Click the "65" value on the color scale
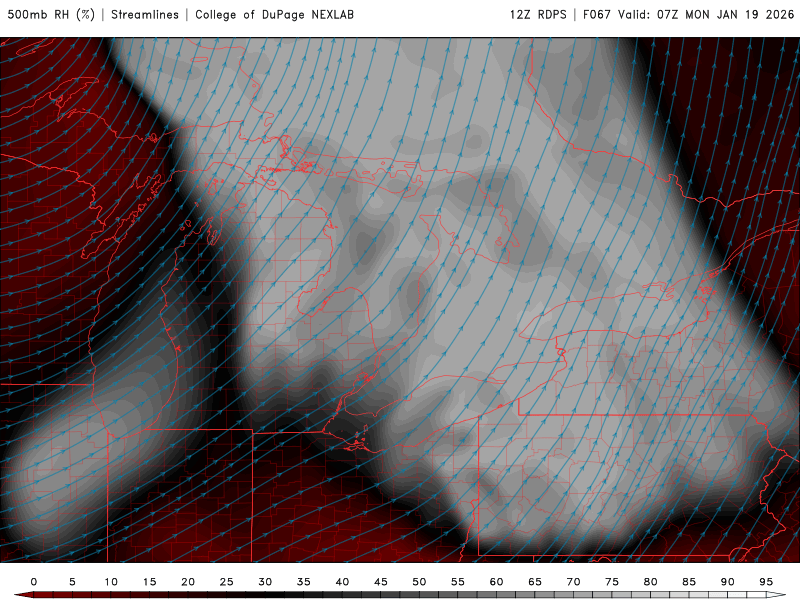The image size is (800, 600). point(535,582)
